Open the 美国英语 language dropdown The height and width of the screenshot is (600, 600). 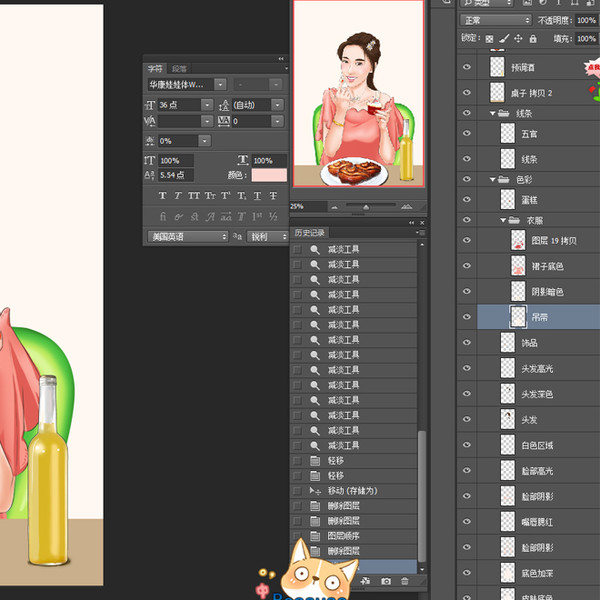(188, 237)
